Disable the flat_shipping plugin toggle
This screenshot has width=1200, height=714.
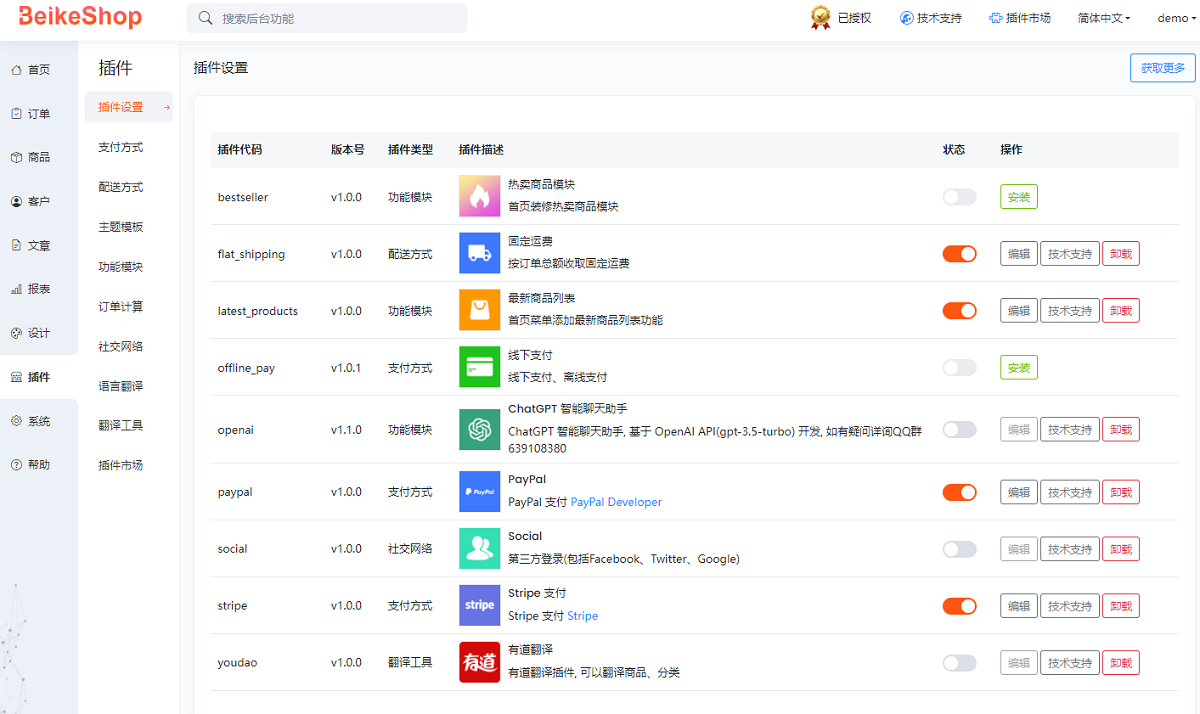coord(959,254)
